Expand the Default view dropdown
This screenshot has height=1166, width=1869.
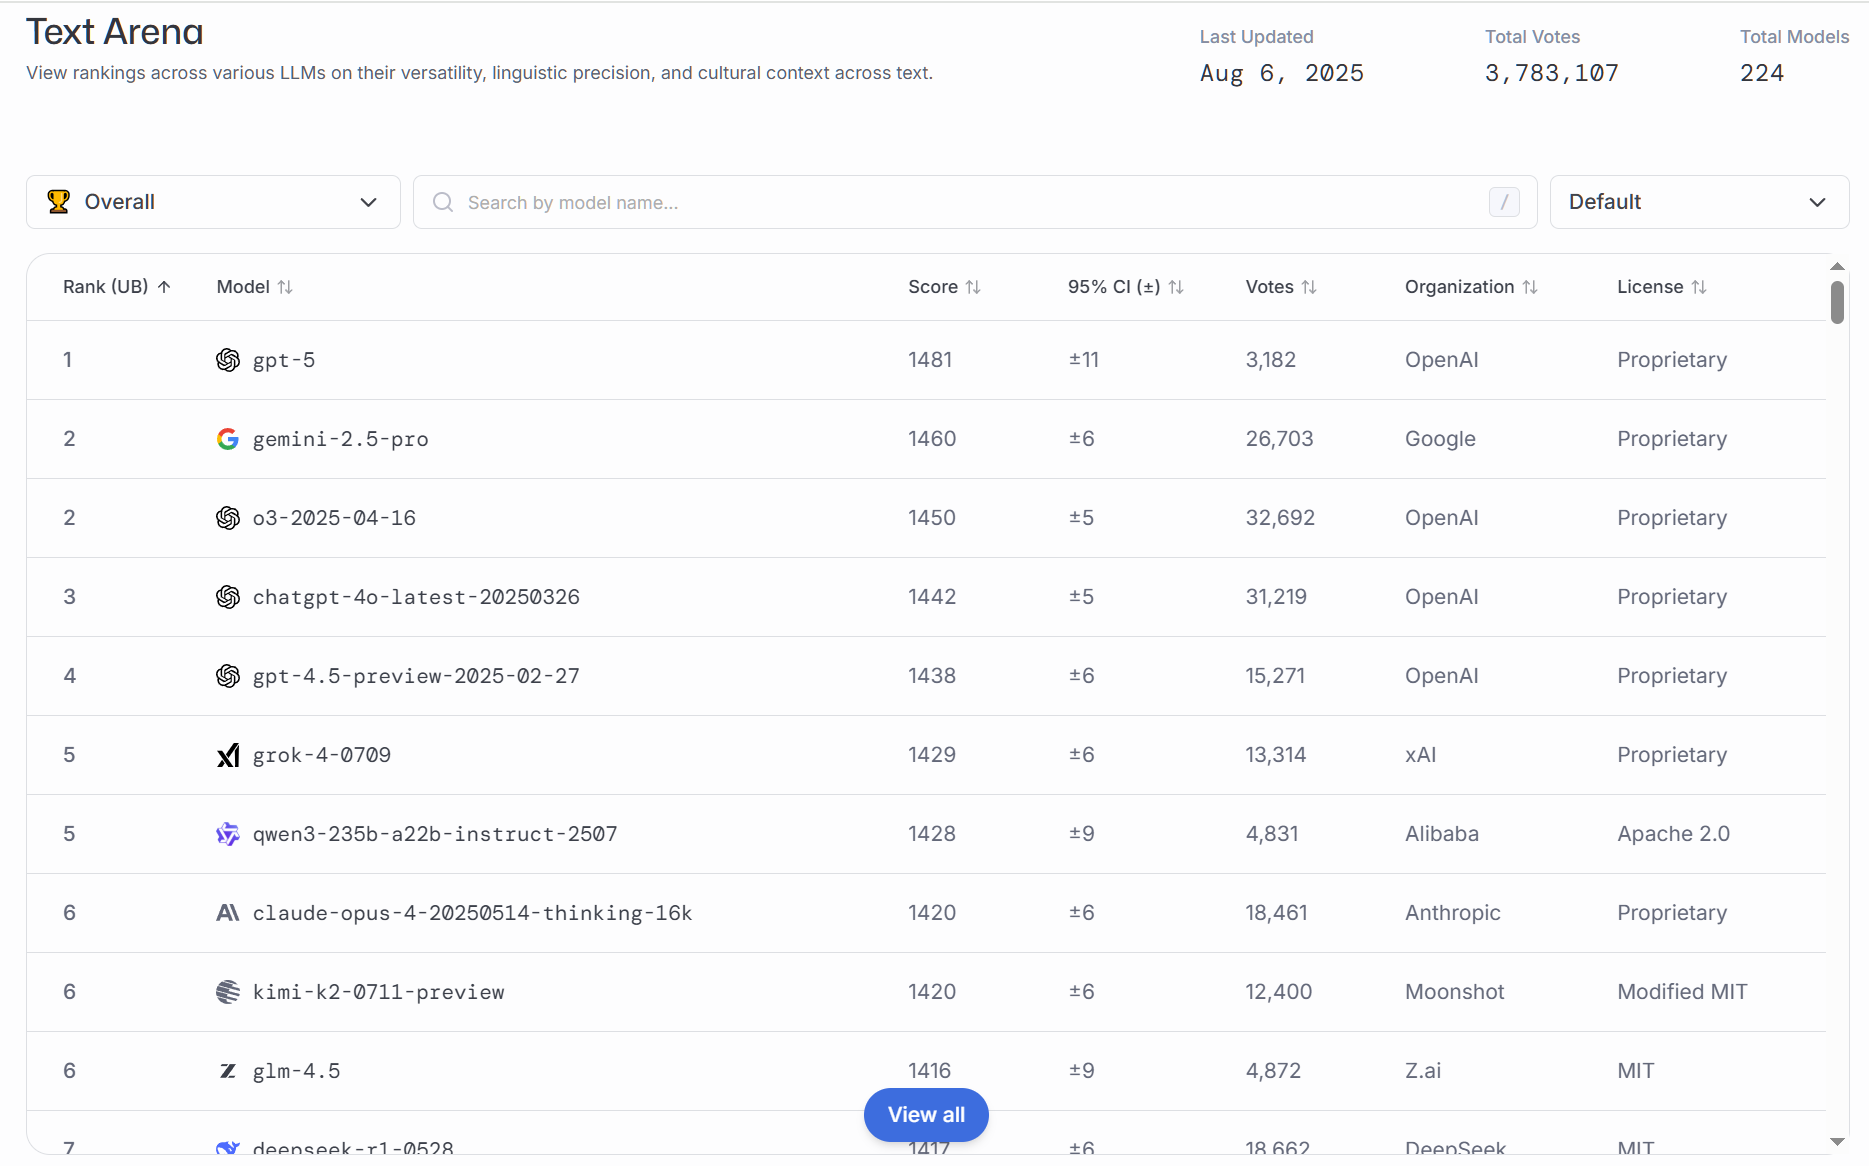click(1698, 202)
